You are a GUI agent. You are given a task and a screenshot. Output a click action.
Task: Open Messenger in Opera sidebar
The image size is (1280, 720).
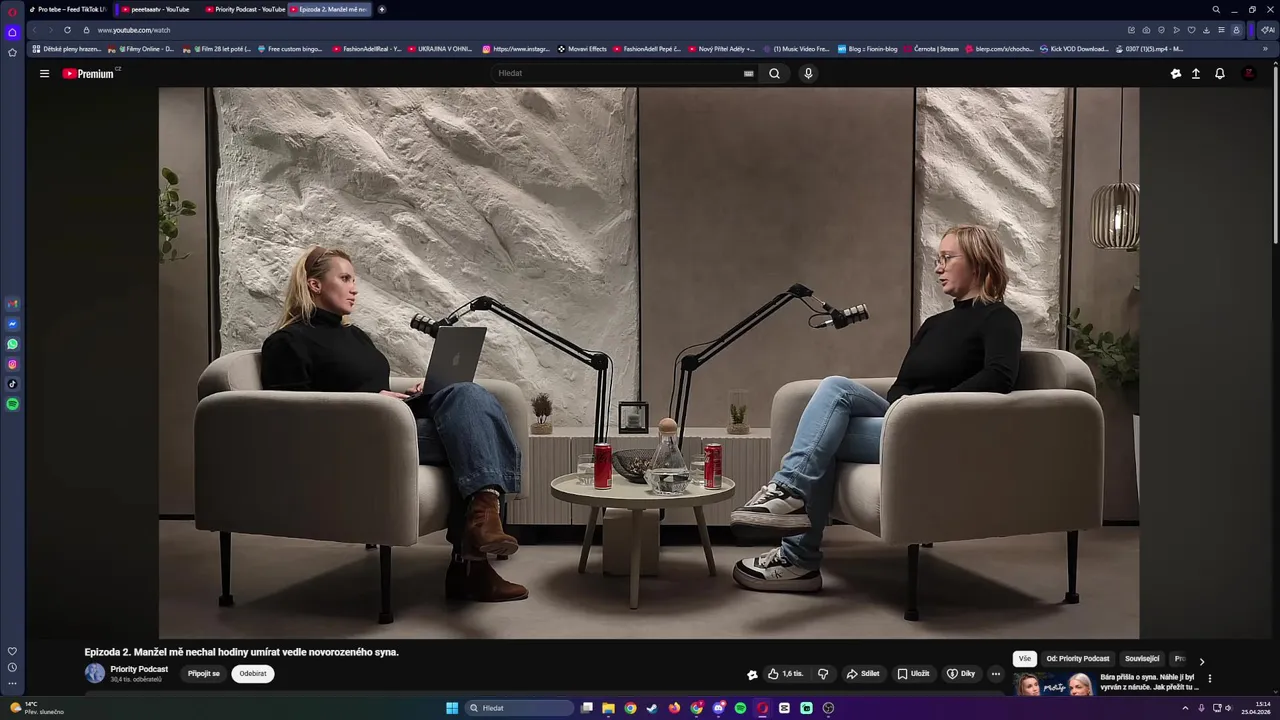coord(12,324)
